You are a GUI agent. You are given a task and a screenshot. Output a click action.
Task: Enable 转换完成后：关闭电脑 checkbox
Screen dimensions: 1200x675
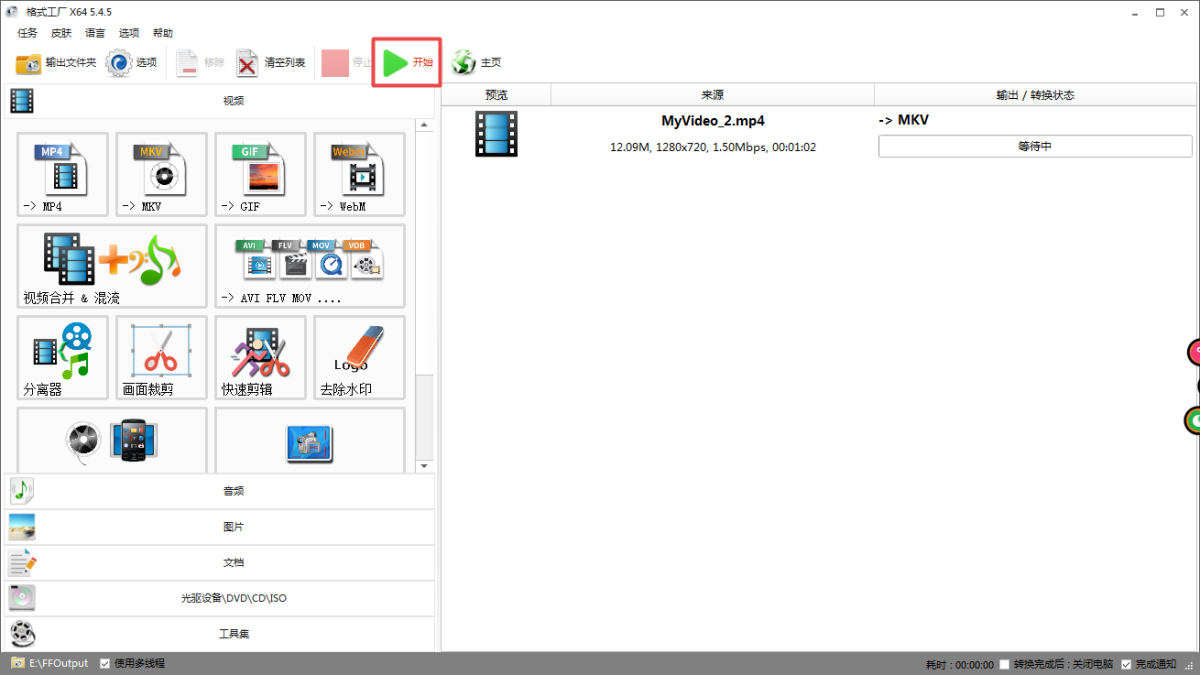pyautogui.click(x=1004, y=664)
